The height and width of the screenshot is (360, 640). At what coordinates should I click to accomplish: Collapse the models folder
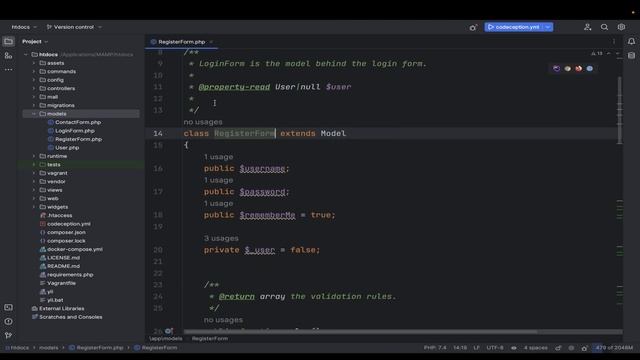(x=34, y=114)
